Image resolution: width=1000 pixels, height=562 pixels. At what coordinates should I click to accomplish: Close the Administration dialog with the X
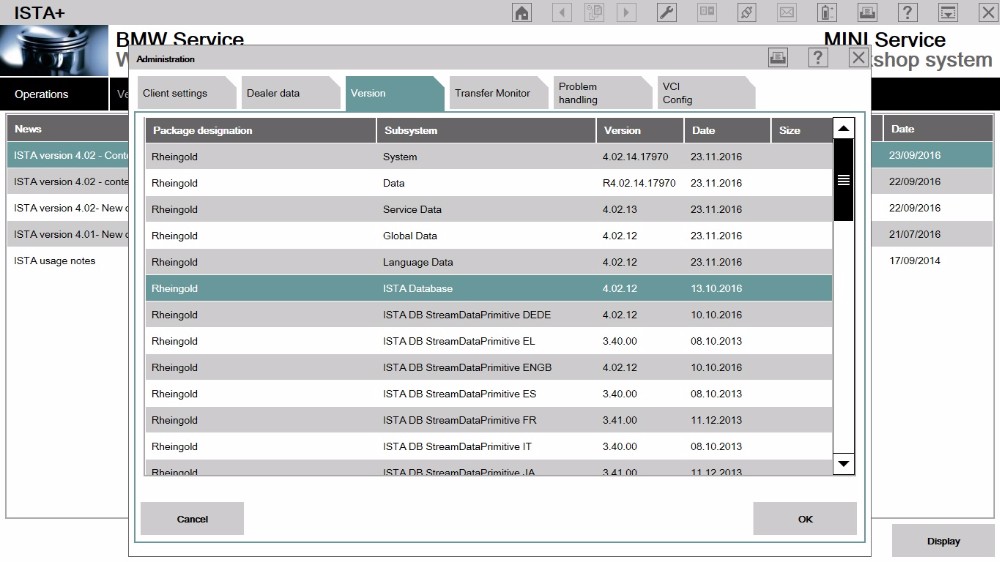[858, 58]
